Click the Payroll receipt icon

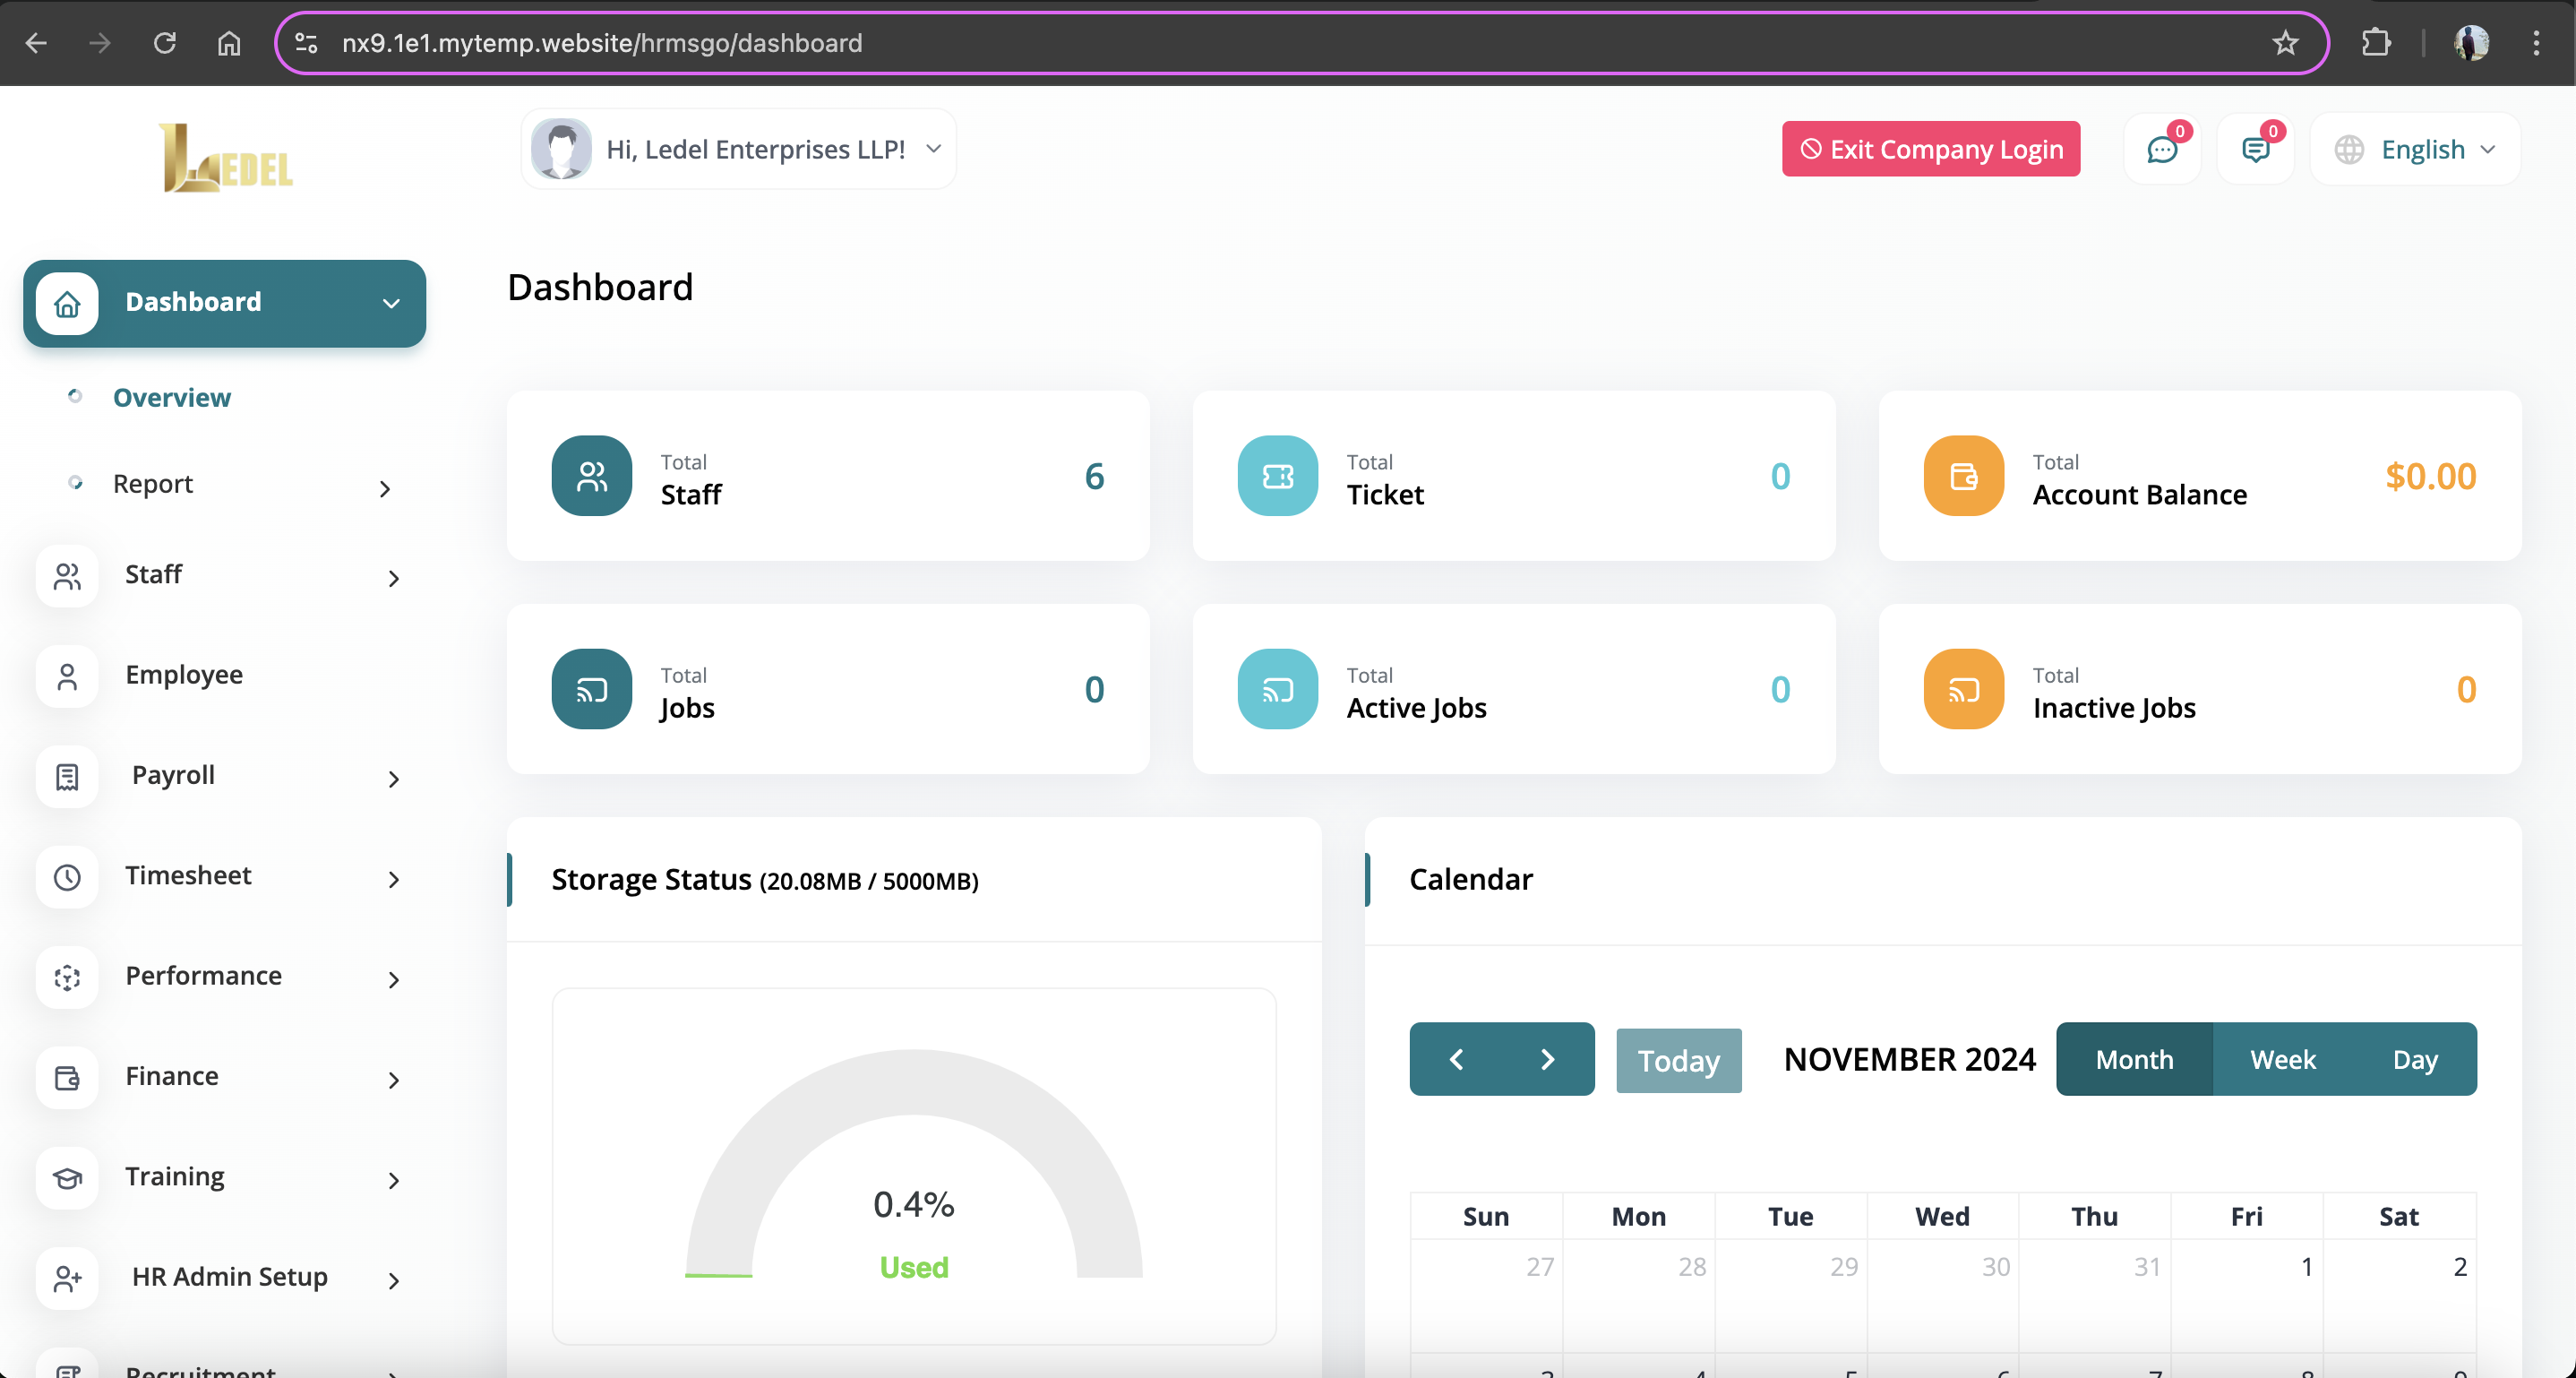click(x=67, y=777)
